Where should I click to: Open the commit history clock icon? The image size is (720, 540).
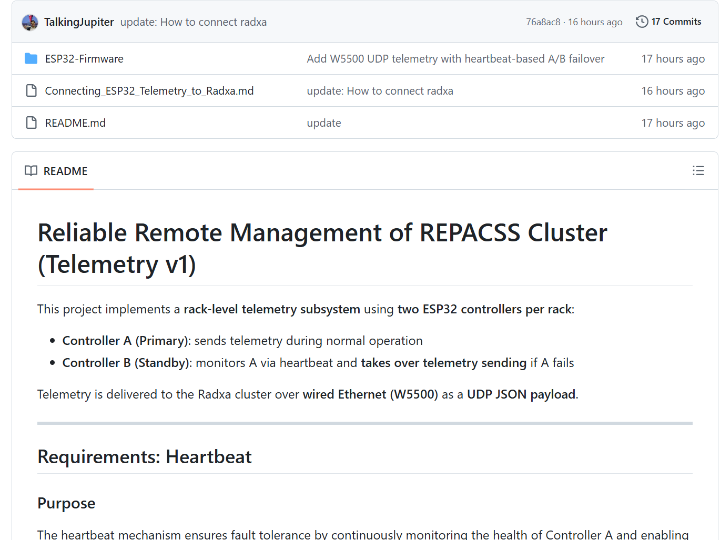pyautogui.click(x=642, y=22)
